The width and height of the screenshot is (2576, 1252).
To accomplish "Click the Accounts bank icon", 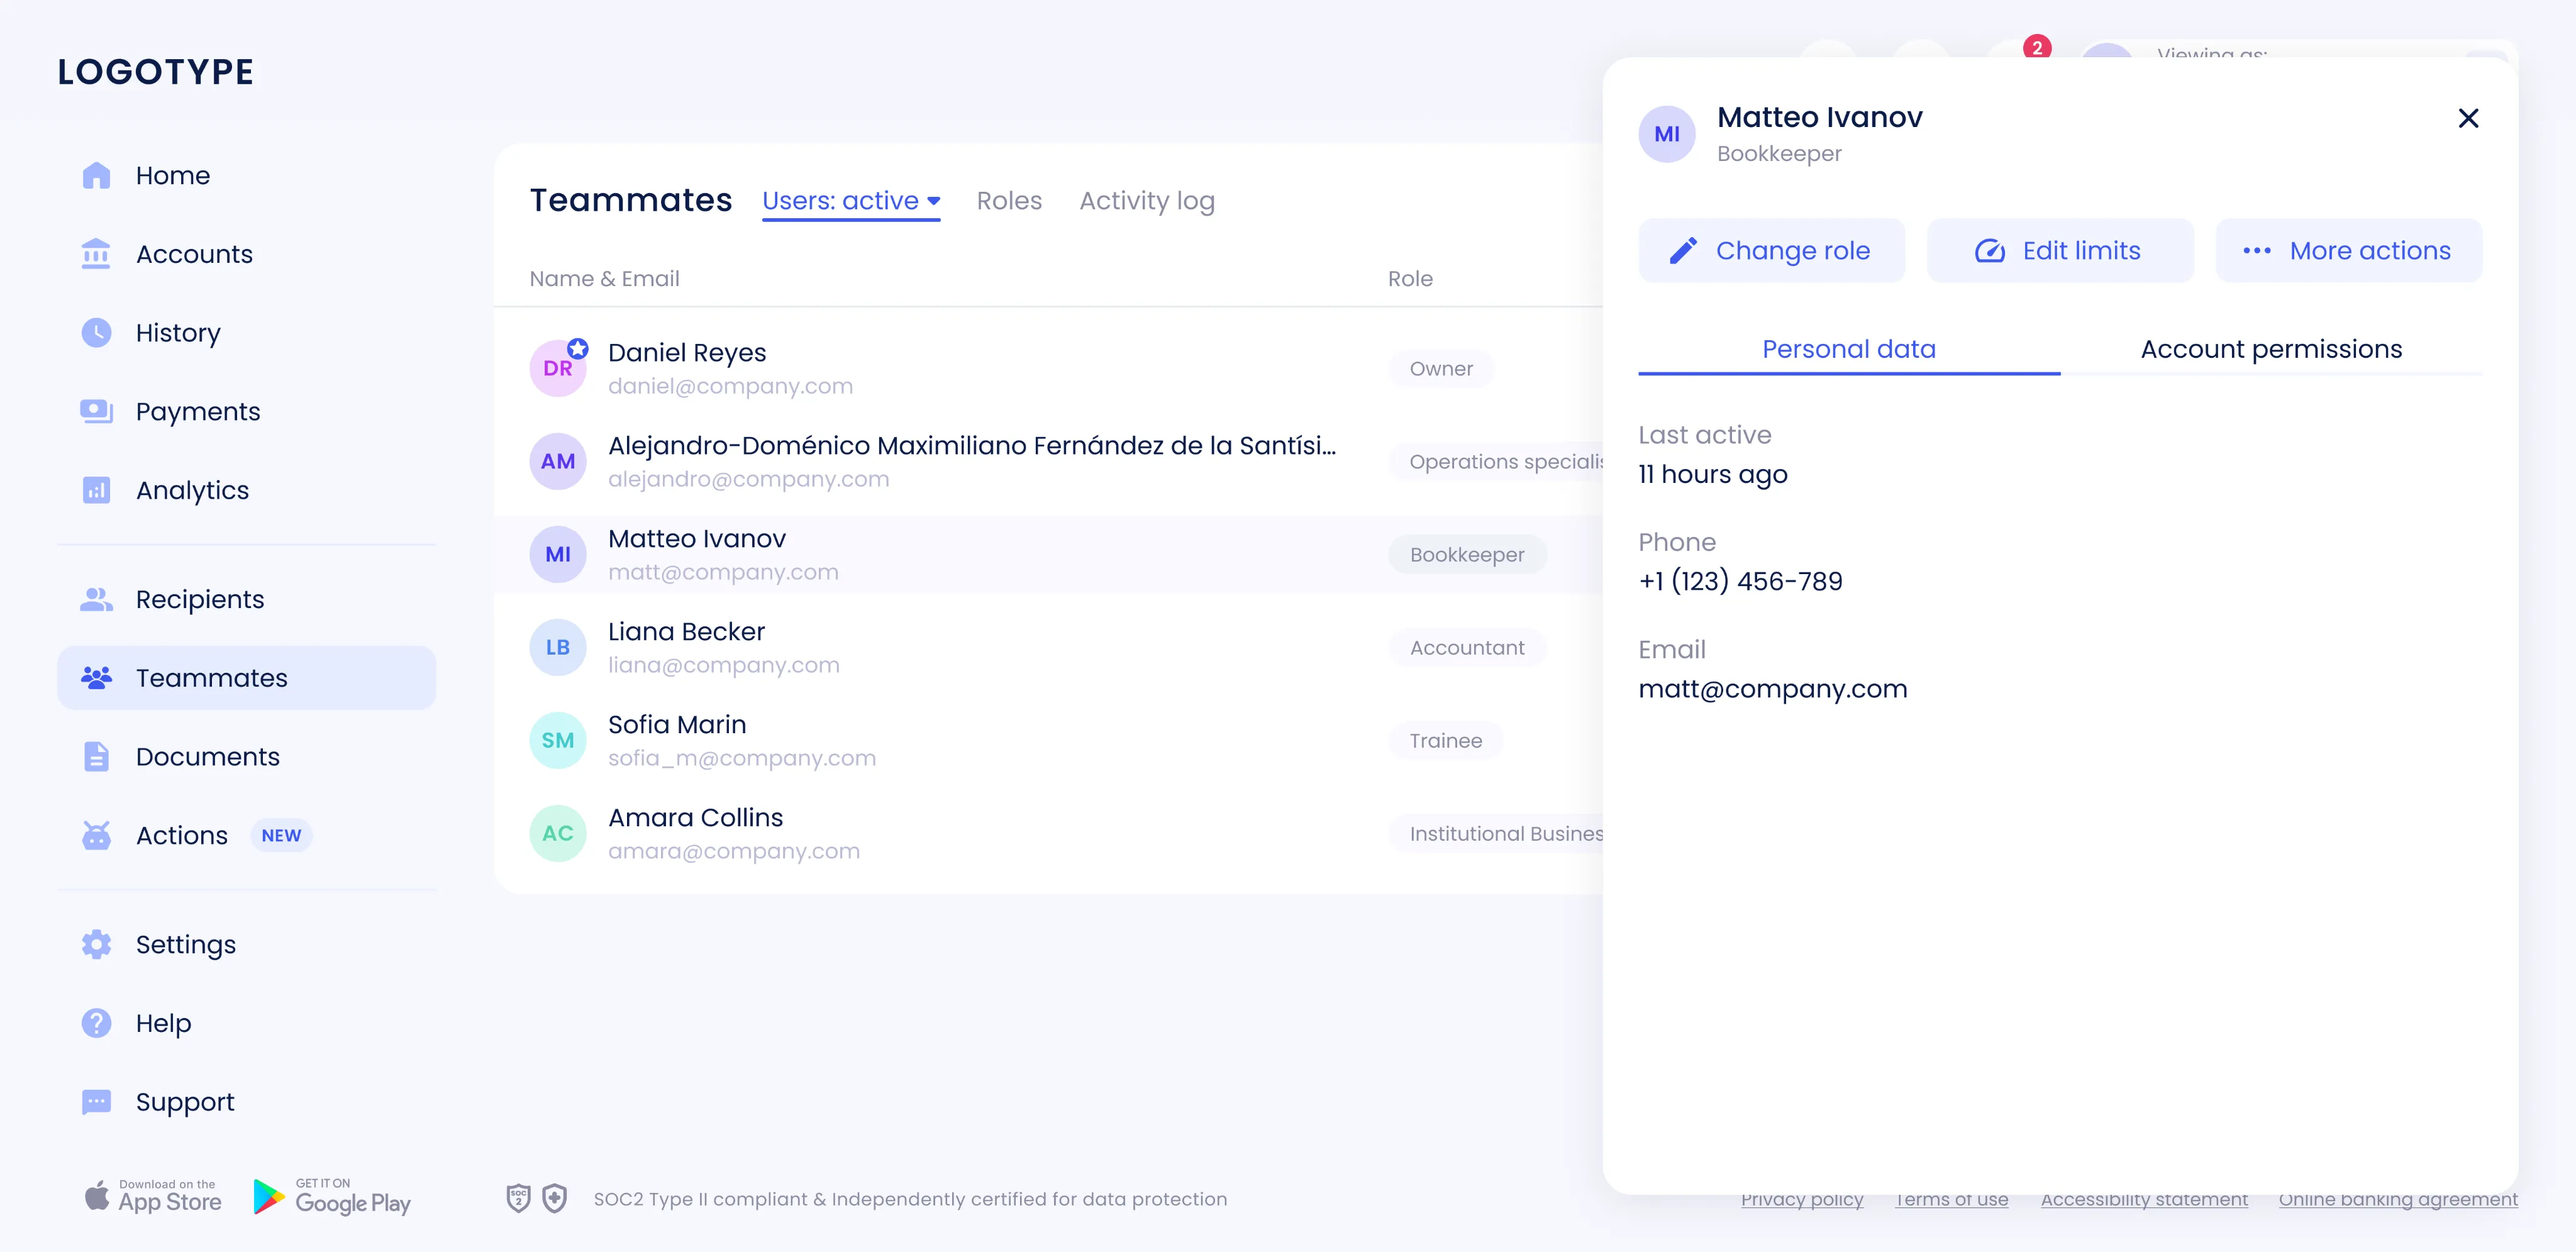I will 96,254.
